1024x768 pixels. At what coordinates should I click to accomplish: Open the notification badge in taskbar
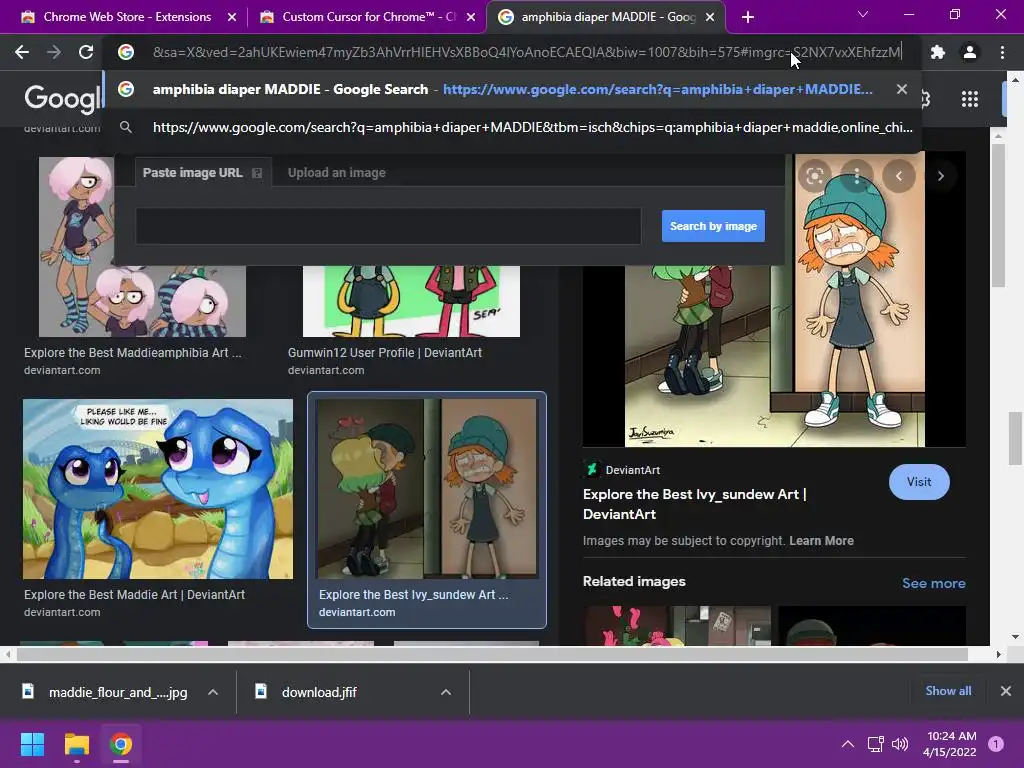click(x=996, y=744)
